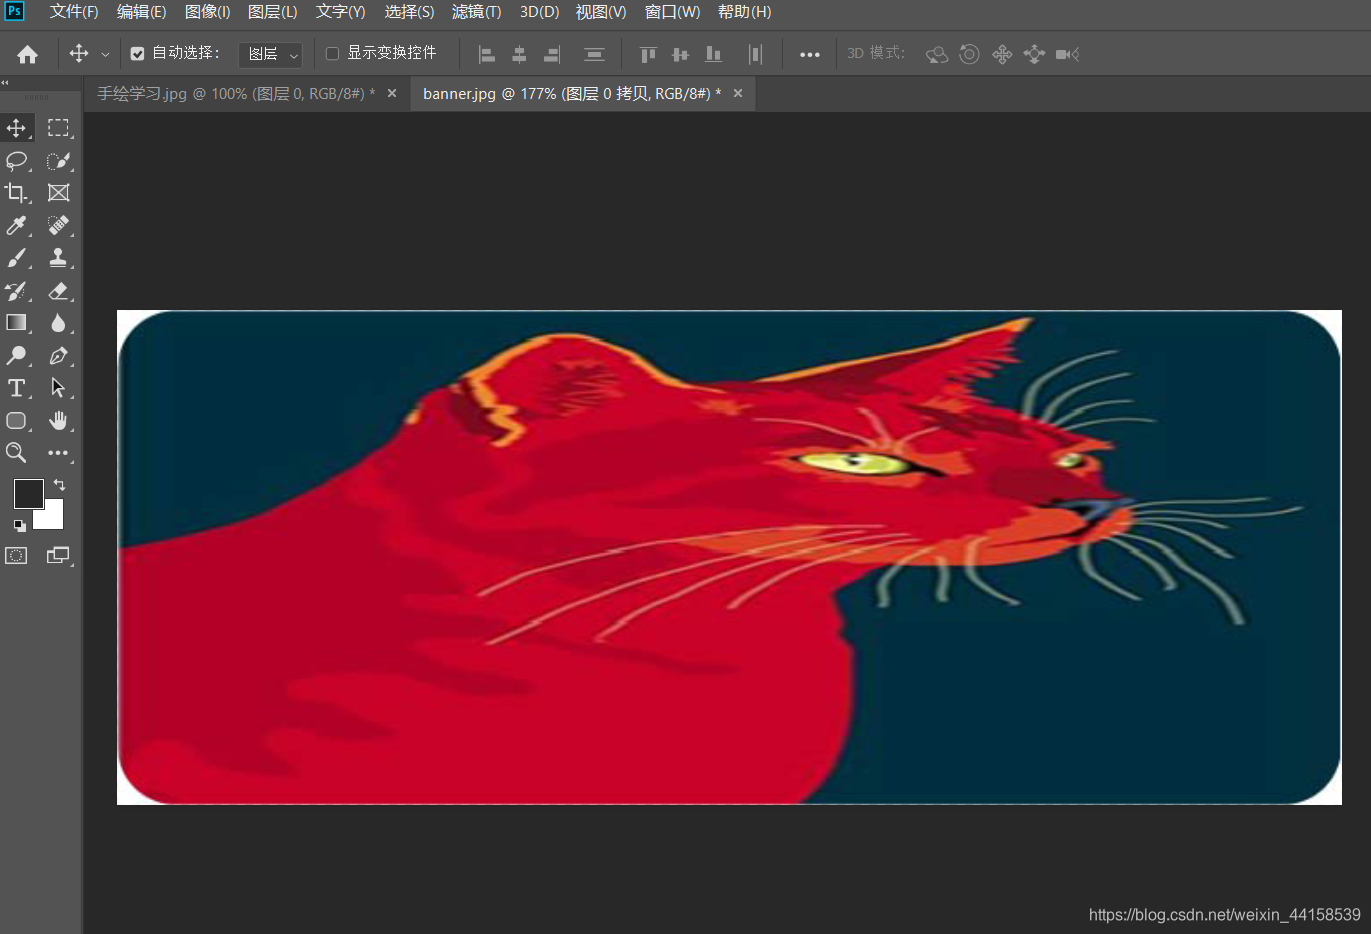Open the 自动选择 layer/group dropdown
Viewport: 1371px width, 934px height.
point(269,53)
